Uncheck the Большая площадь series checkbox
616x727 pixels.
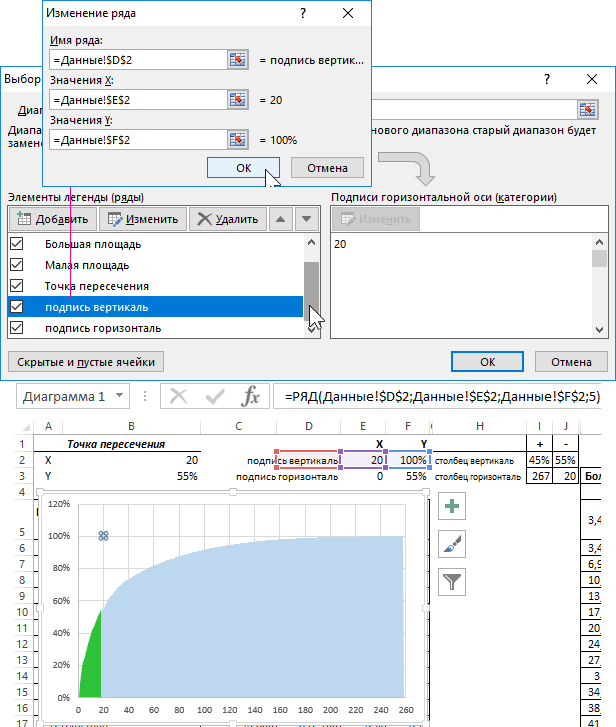click(x=16, y=244)
